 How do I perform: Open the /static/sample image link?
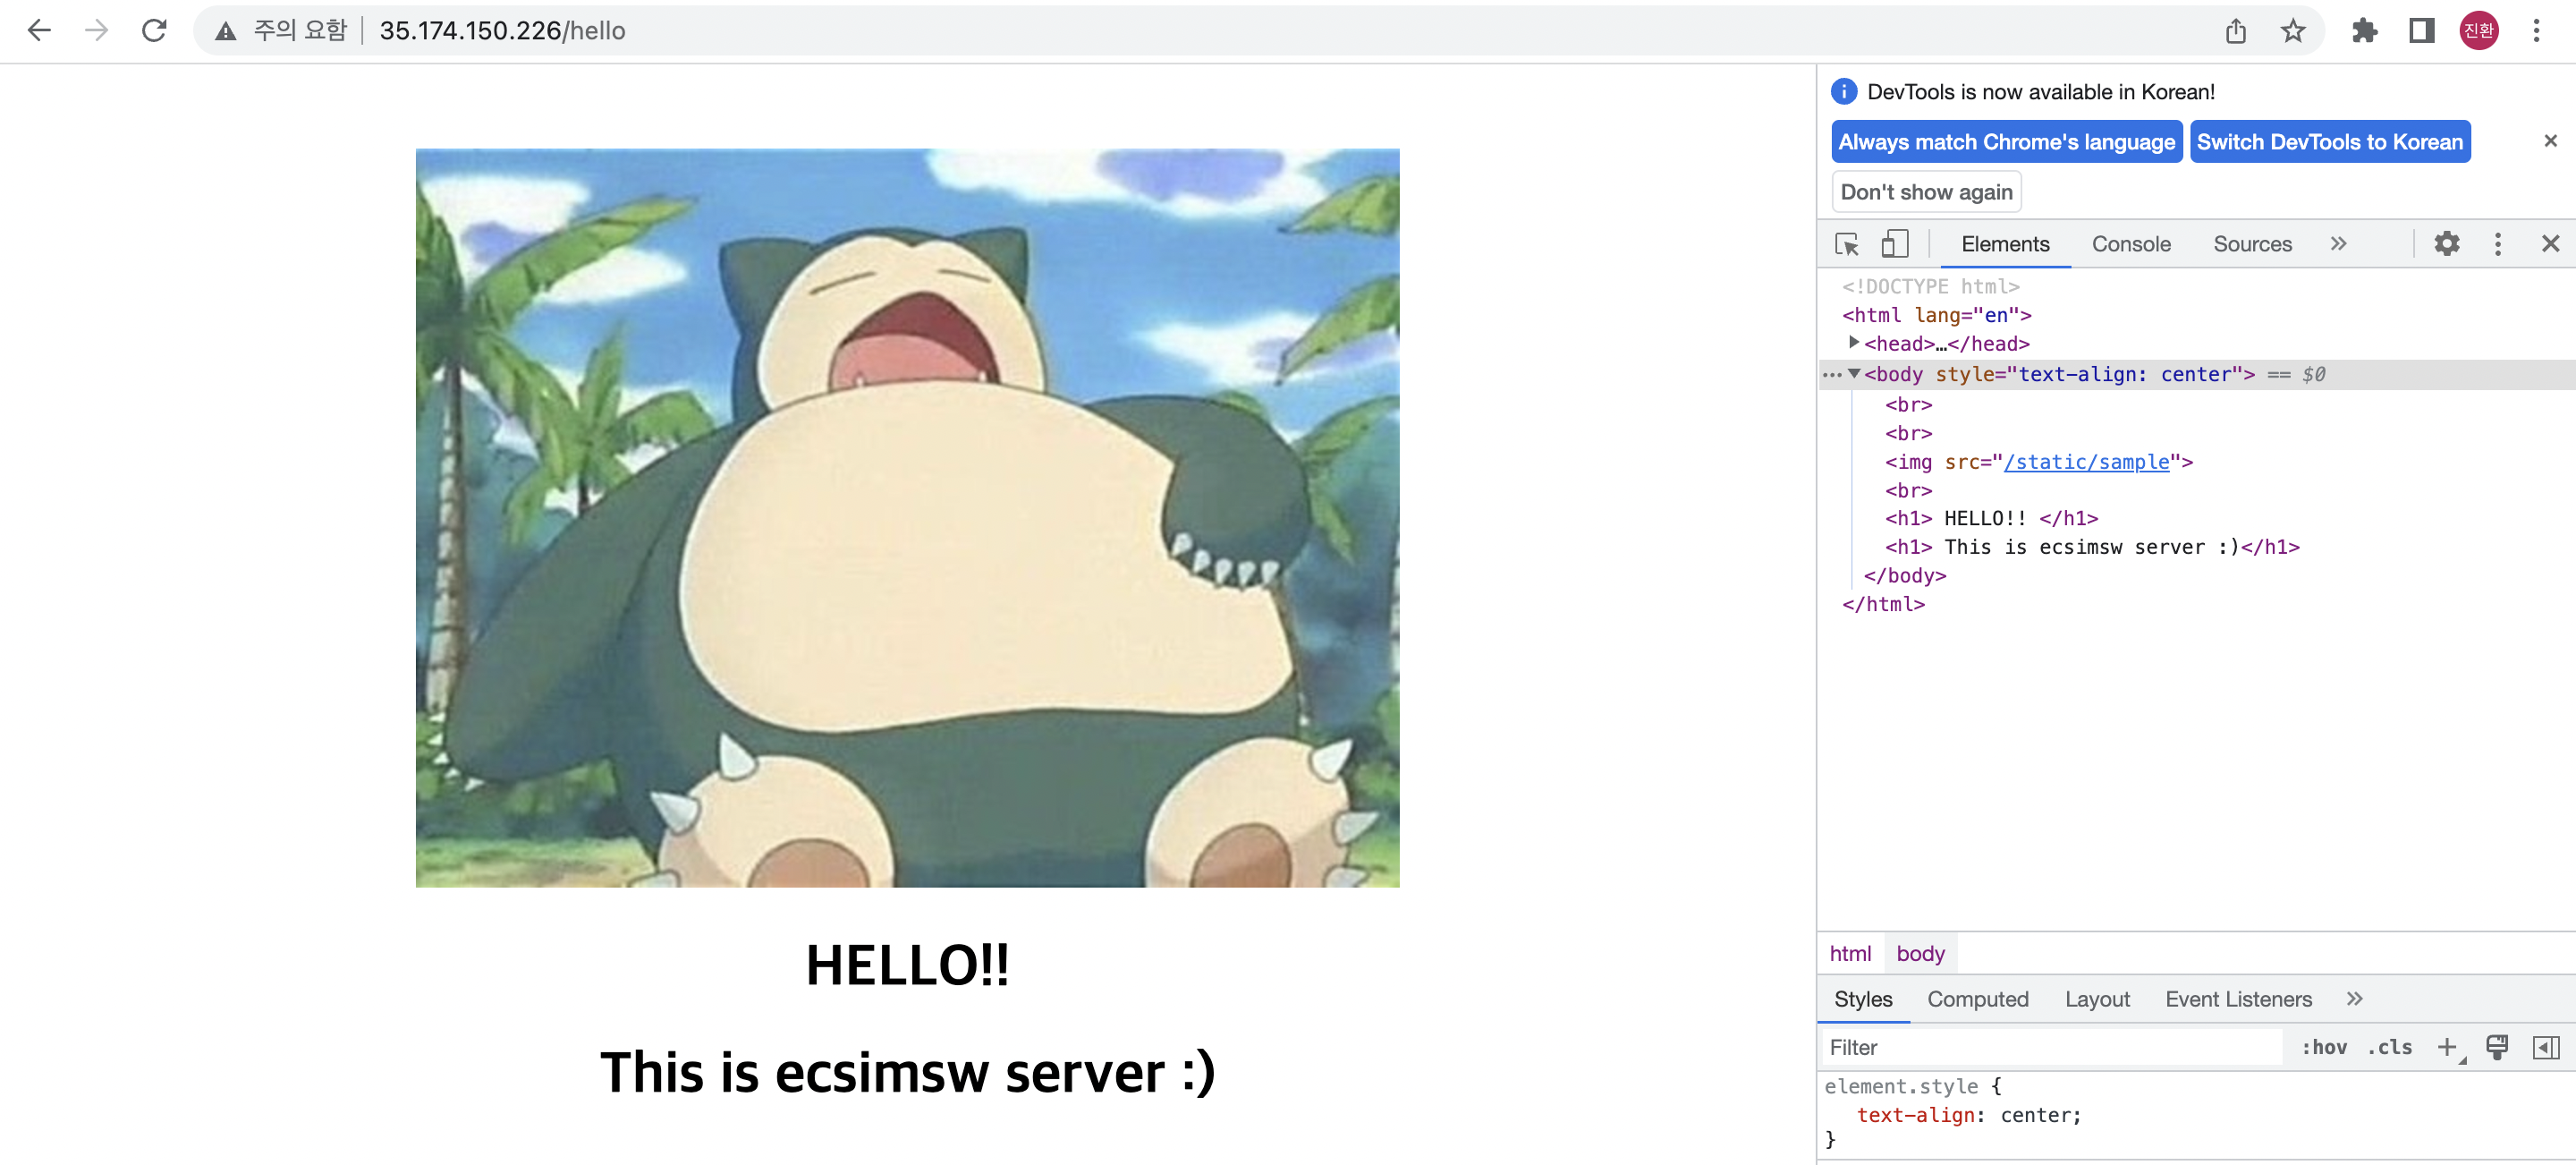coord(2087,462)
